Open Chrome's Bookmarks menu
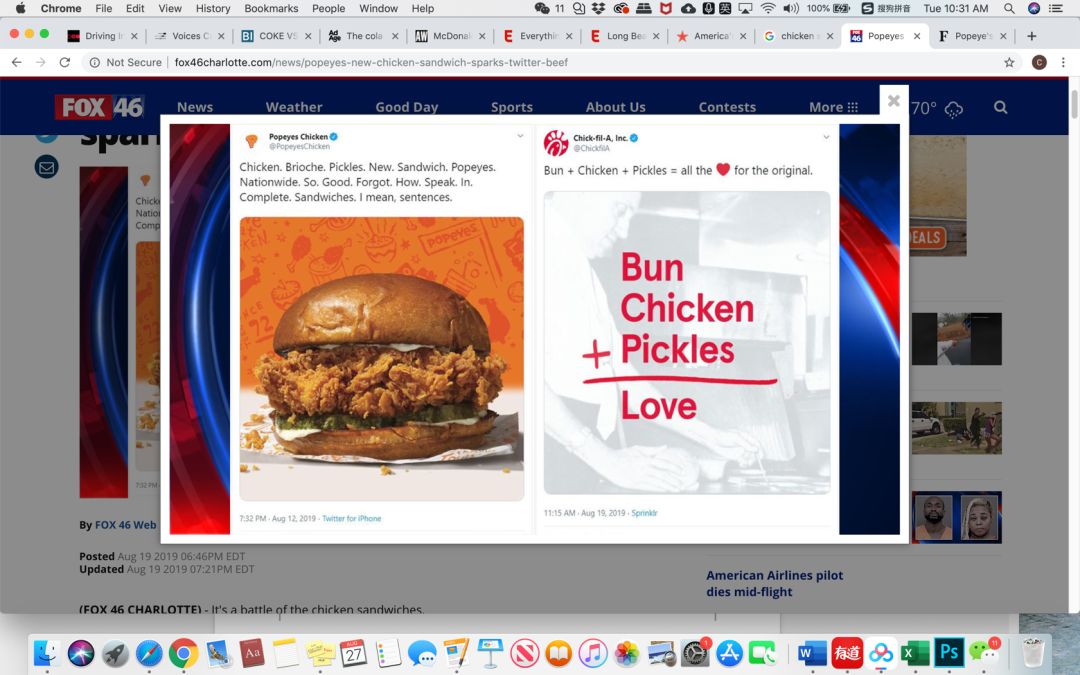The image size is (1080, 675). (x=271, y=8)
